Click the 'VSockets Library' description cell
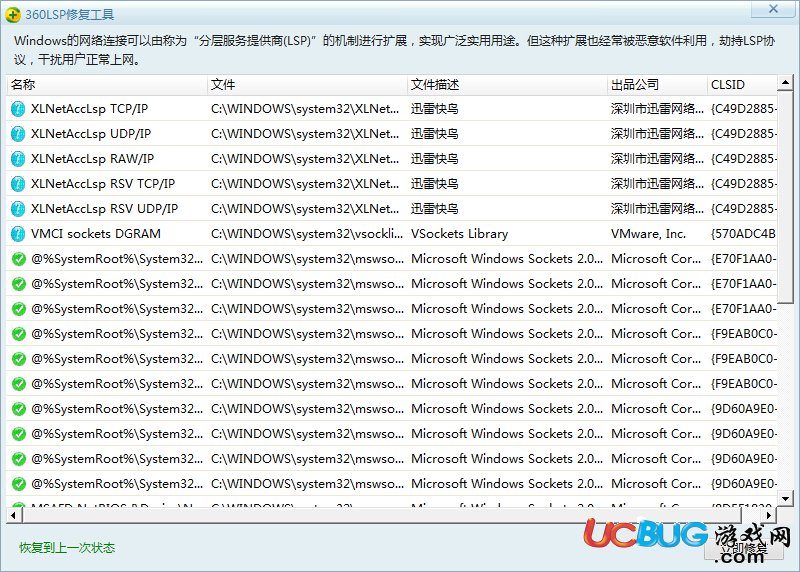The height and width of the screenshot is (572, 800). click(459, 234)
